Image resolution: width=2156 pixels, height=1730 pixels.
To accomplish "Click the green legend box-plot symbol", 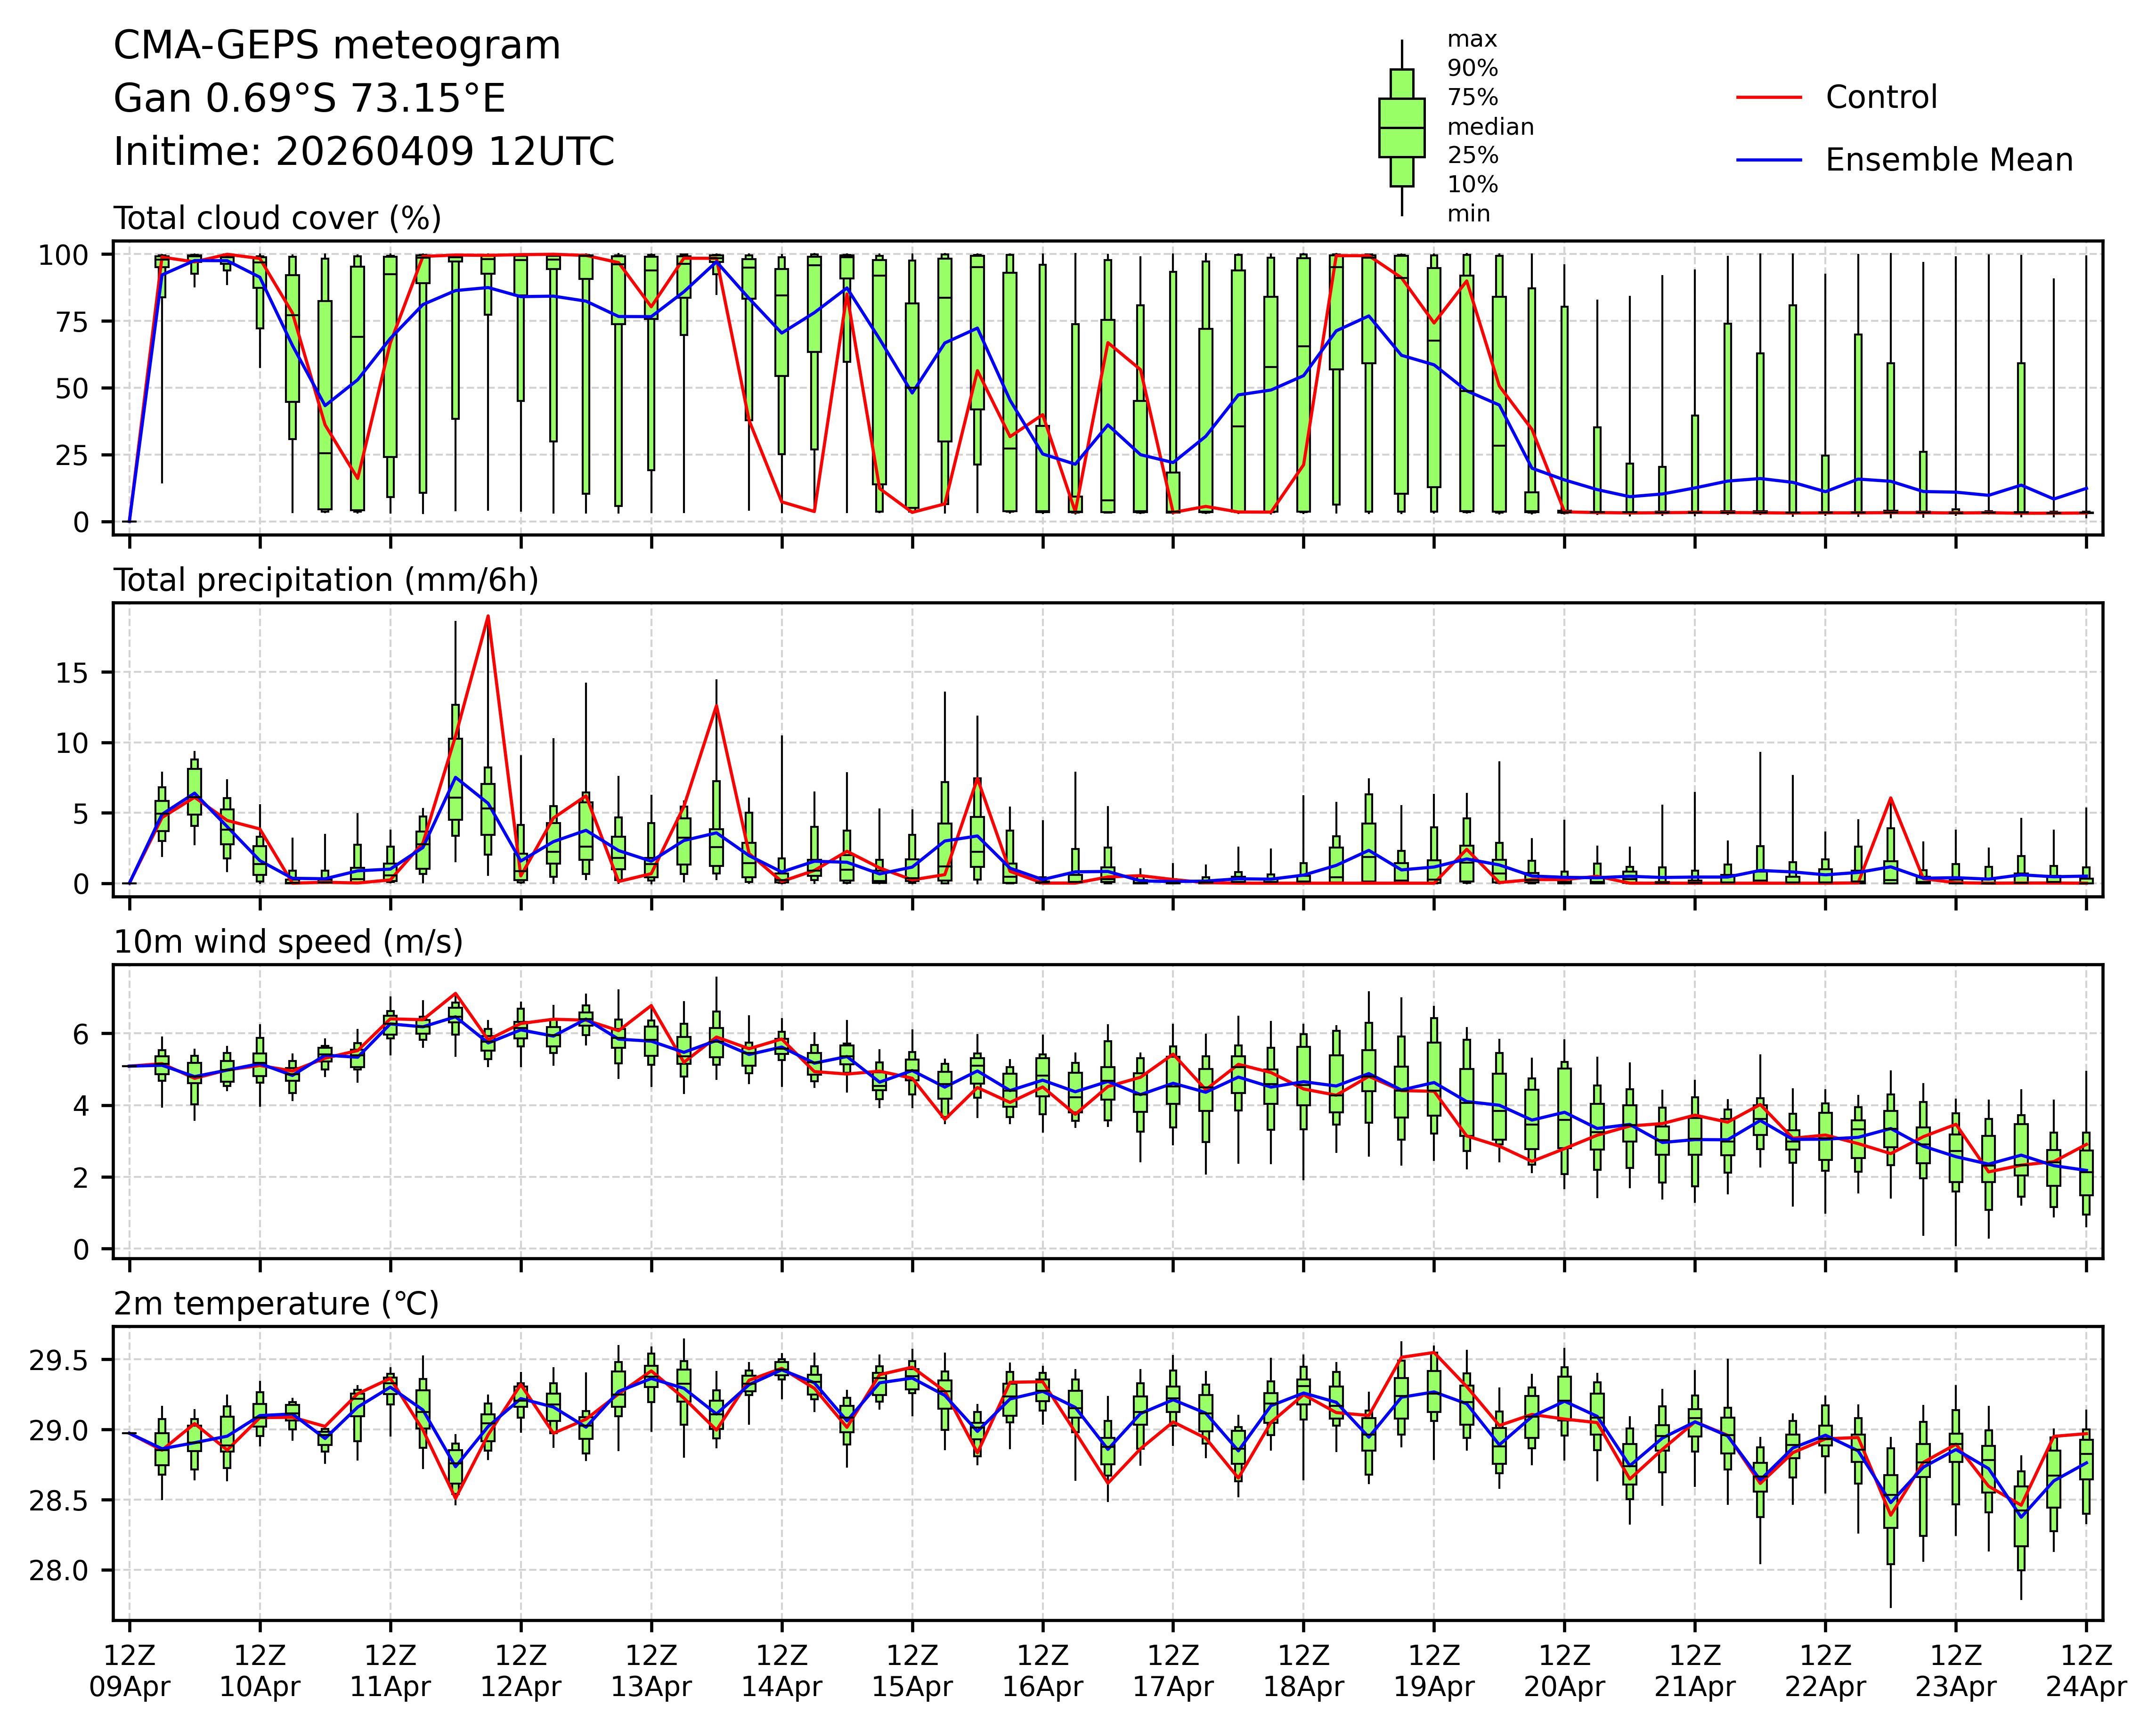I will (x=1401, y=128).
